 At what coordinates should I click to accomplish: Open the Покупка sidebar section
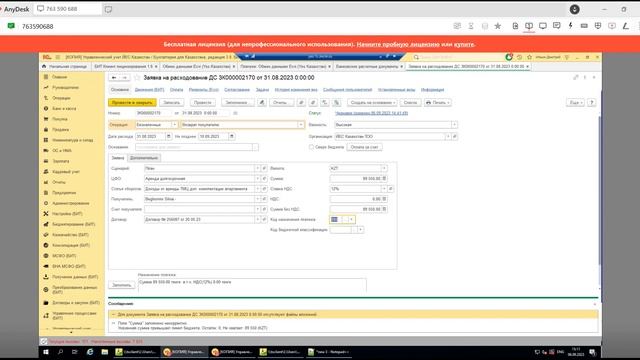60,119
